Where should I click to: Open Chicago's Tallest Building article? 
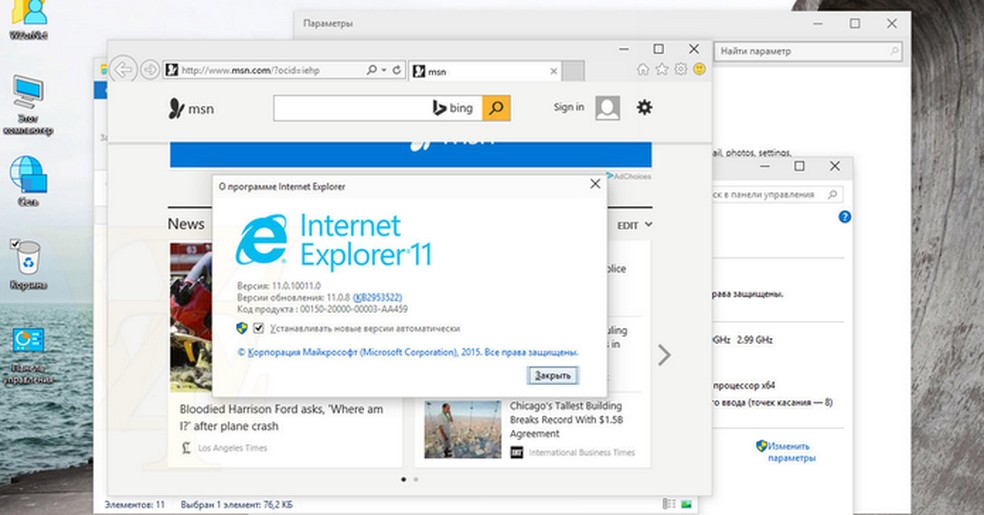(566, 420)
